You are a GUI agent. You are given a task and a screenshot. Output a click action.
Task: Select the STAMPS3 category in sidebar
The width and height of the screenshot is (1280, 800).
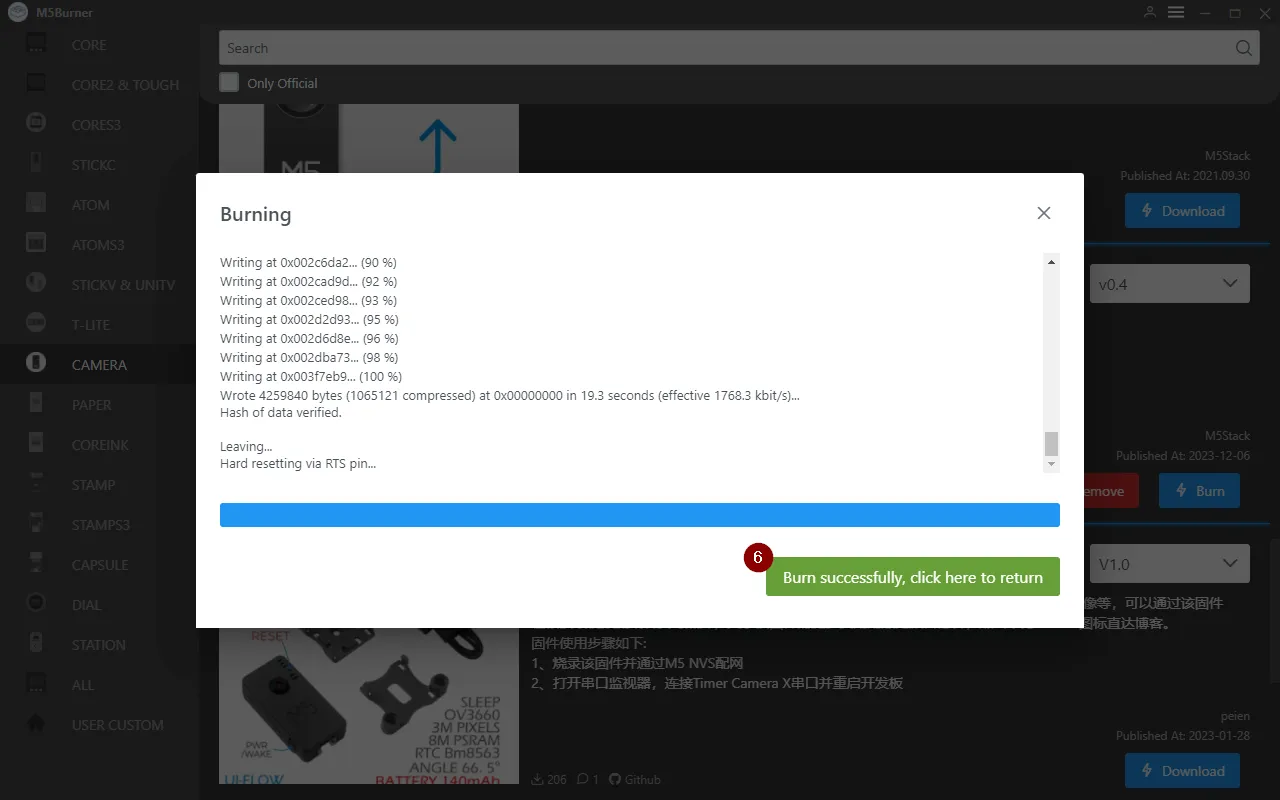coord(100,525)
